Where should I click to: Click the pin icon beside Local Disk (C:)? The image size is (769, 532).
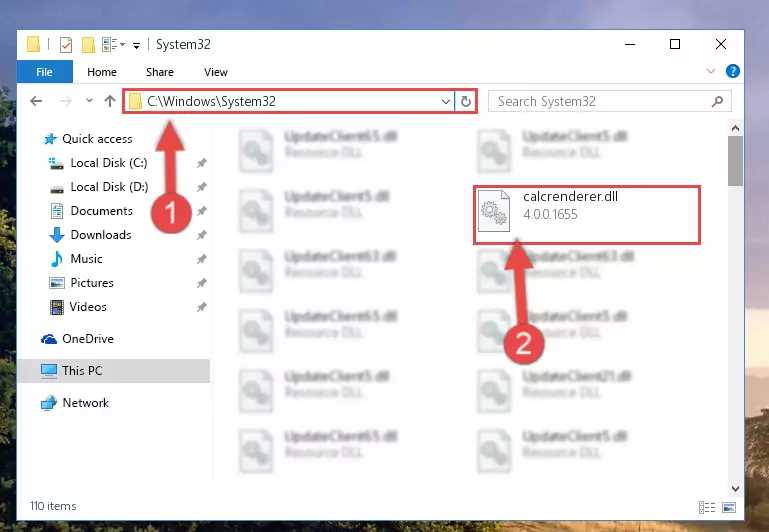[x=202, y=163]
